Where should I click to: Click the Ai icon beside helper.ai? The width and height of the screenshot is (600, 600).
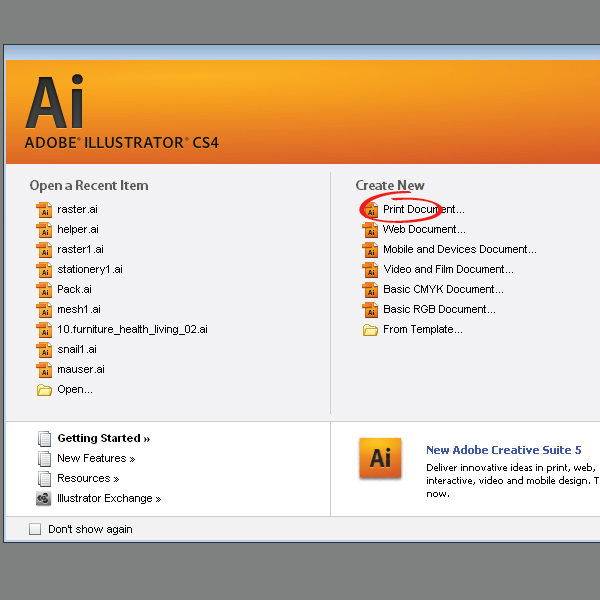click(x=44, y=230)
